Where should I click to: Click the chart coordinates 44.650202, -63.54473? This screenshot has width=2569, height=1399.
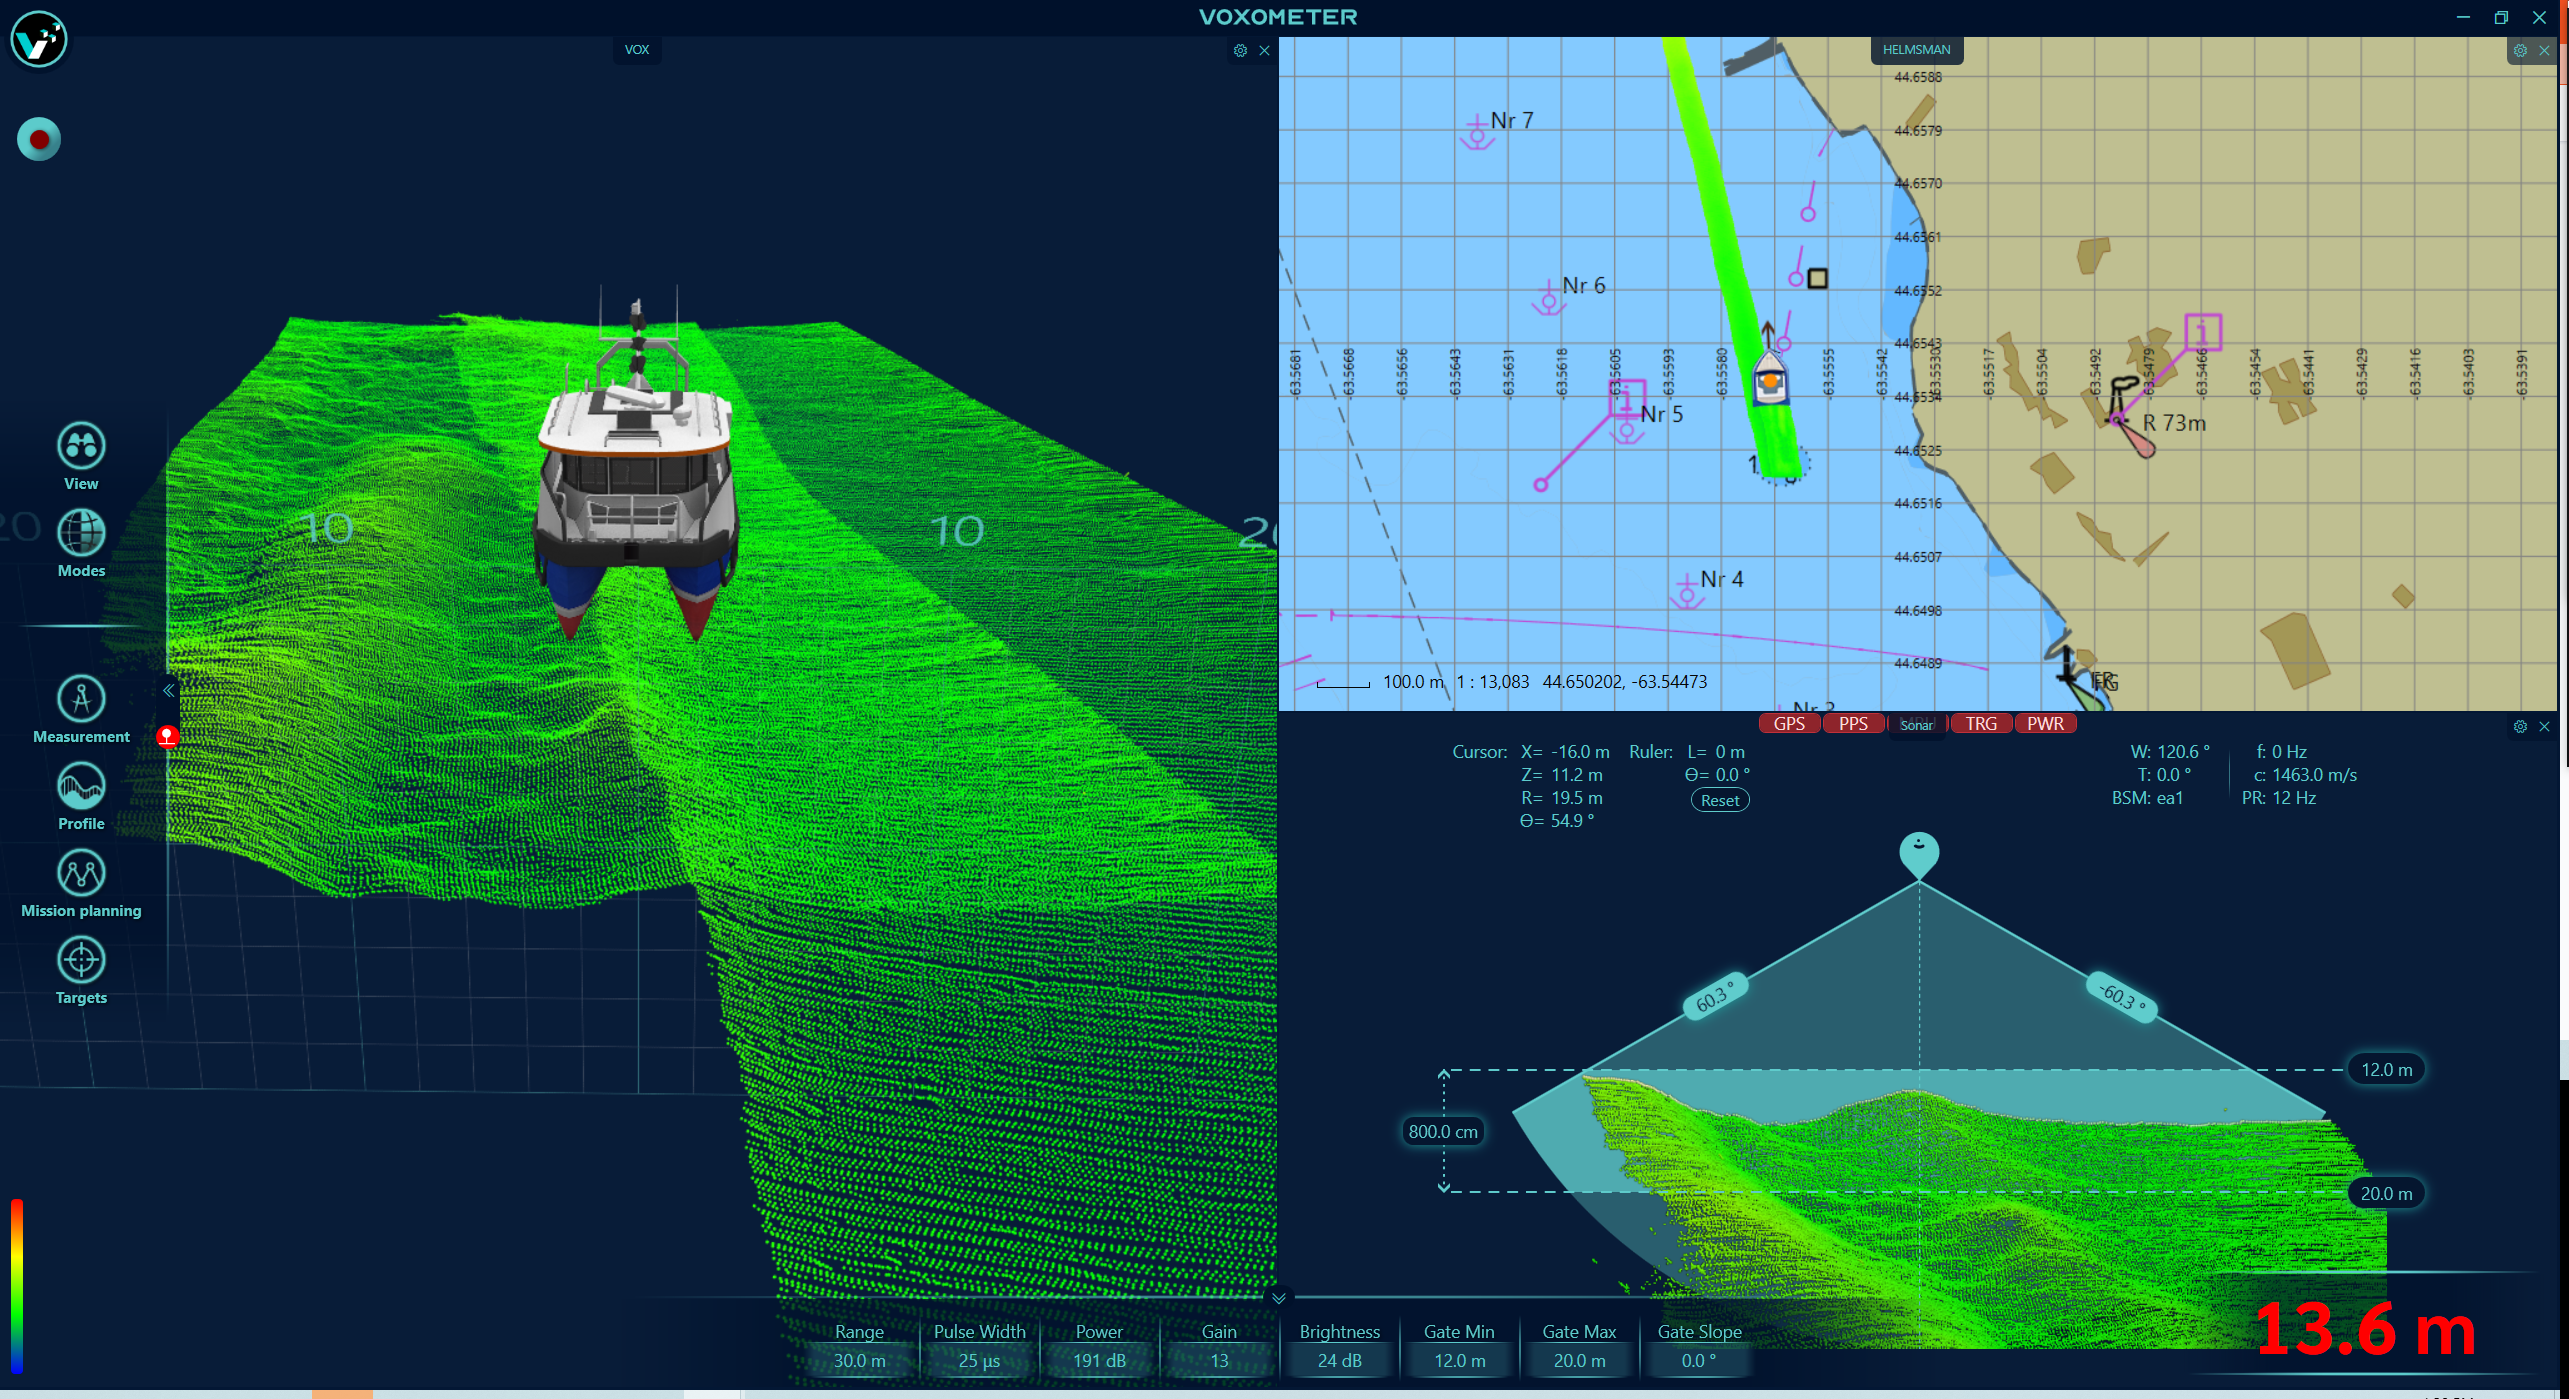click(1625, 682)
